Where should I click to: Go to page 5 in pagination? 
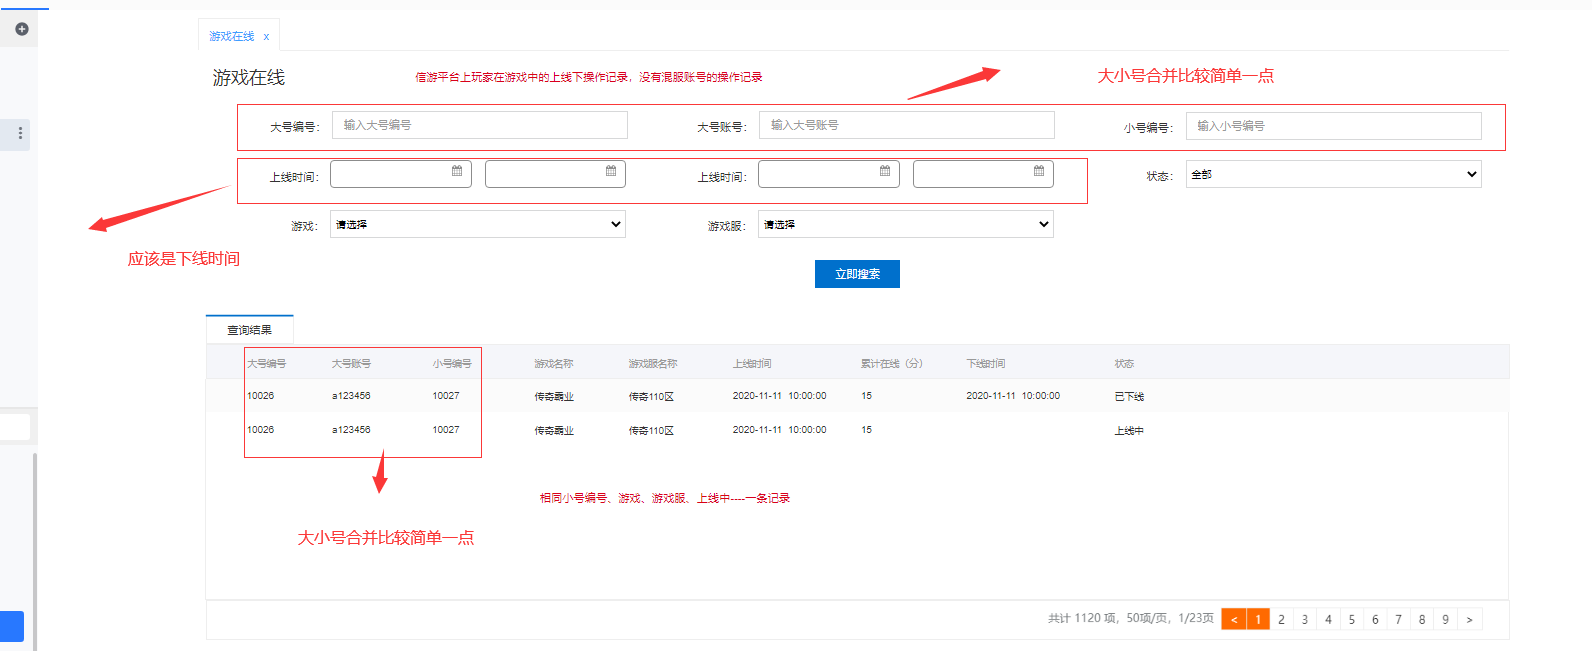tap(1352, 619)
